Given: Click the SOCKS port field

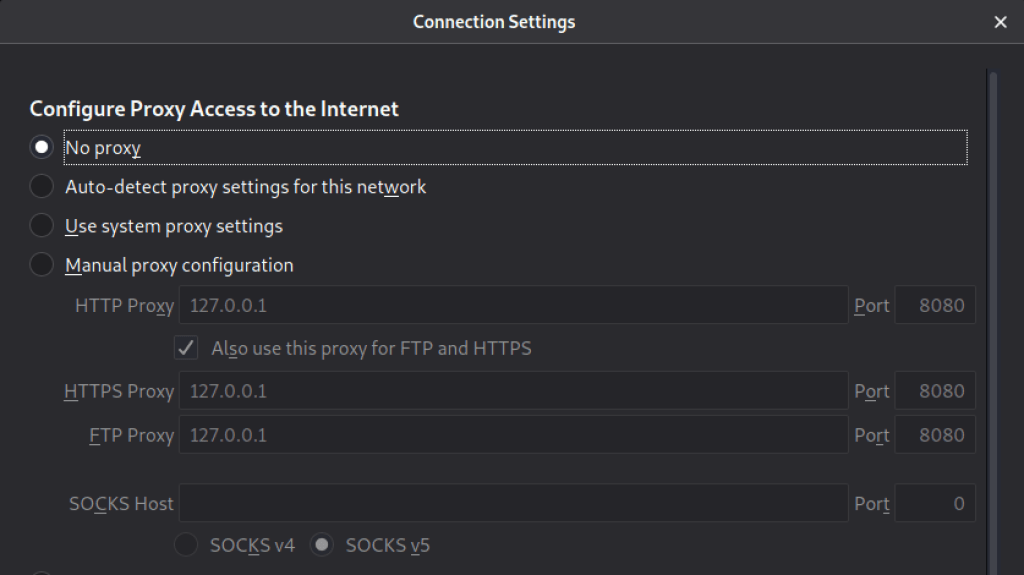Looking at the screenshot, I should (934, 503).
